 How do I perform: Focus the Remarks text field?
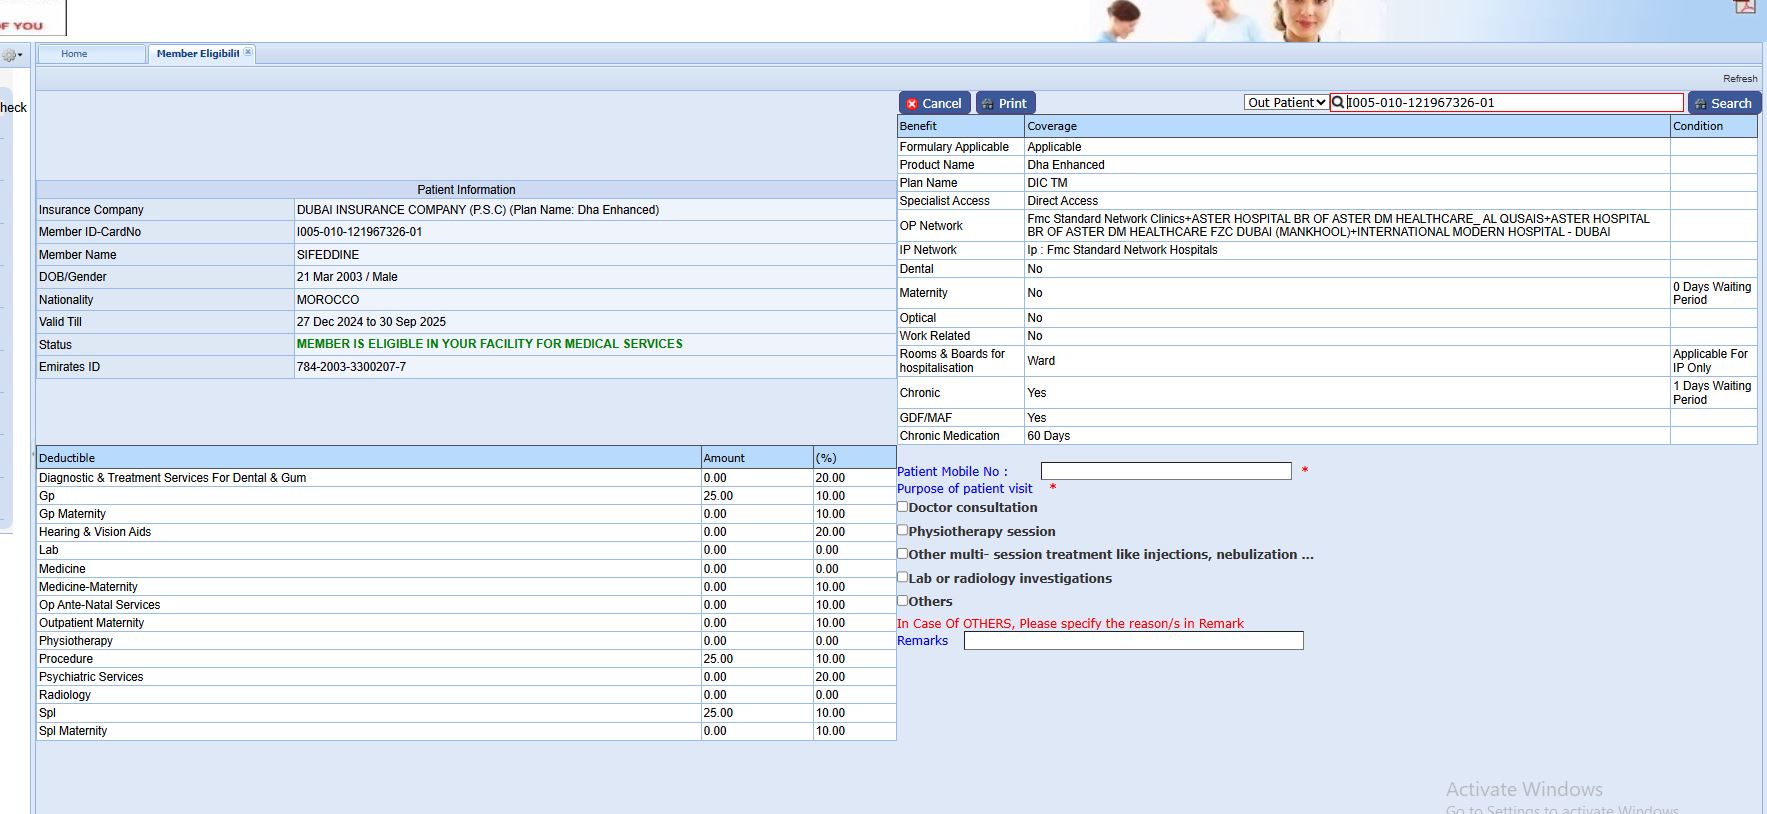[x=1133, y=641]
